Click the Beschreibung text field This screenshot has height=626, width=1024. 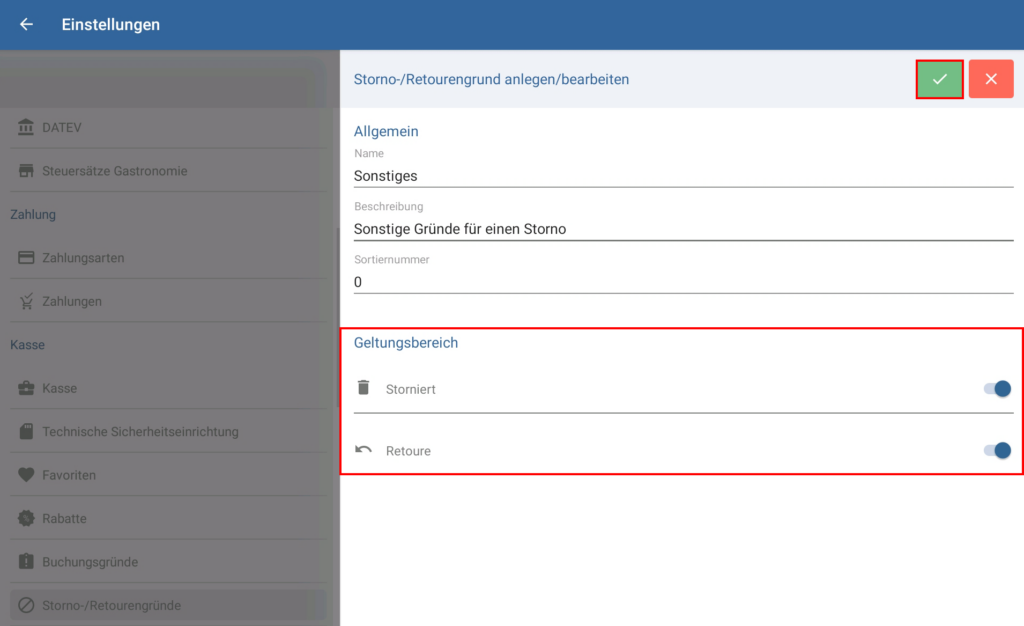(x=683, y=229)
